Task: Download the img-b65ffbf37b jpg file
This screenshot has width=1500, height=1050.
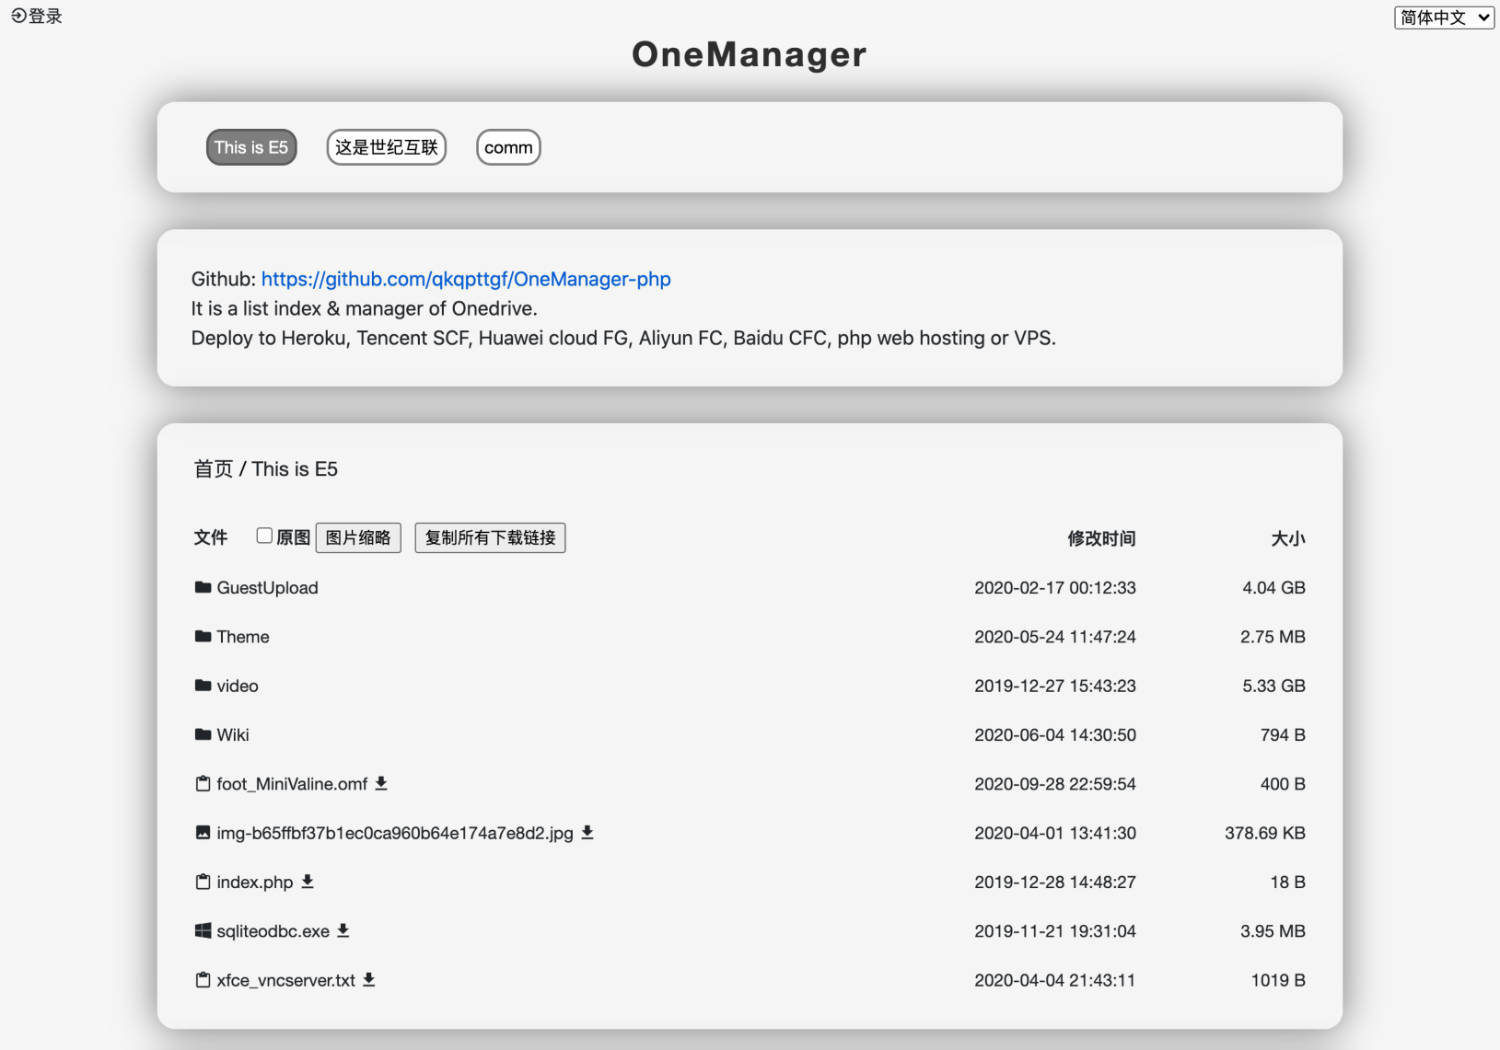Action: click(587, 832)
